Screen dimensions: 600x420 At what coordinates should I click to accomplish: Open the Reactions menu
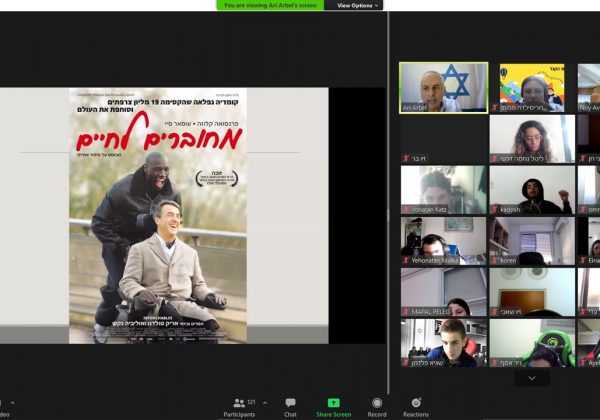tap(416, 407)
